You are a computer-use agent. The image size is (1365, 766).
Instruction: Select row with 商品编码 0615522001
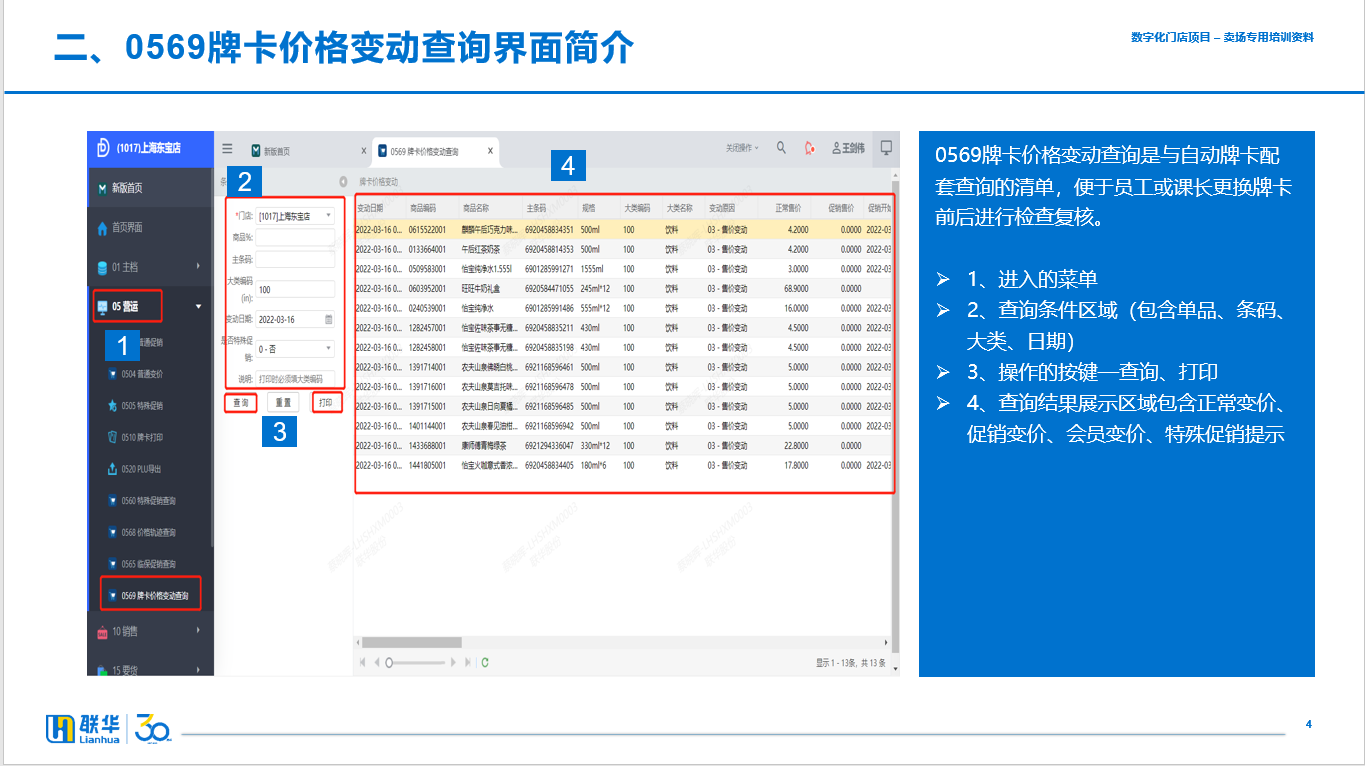click(622, 229)
